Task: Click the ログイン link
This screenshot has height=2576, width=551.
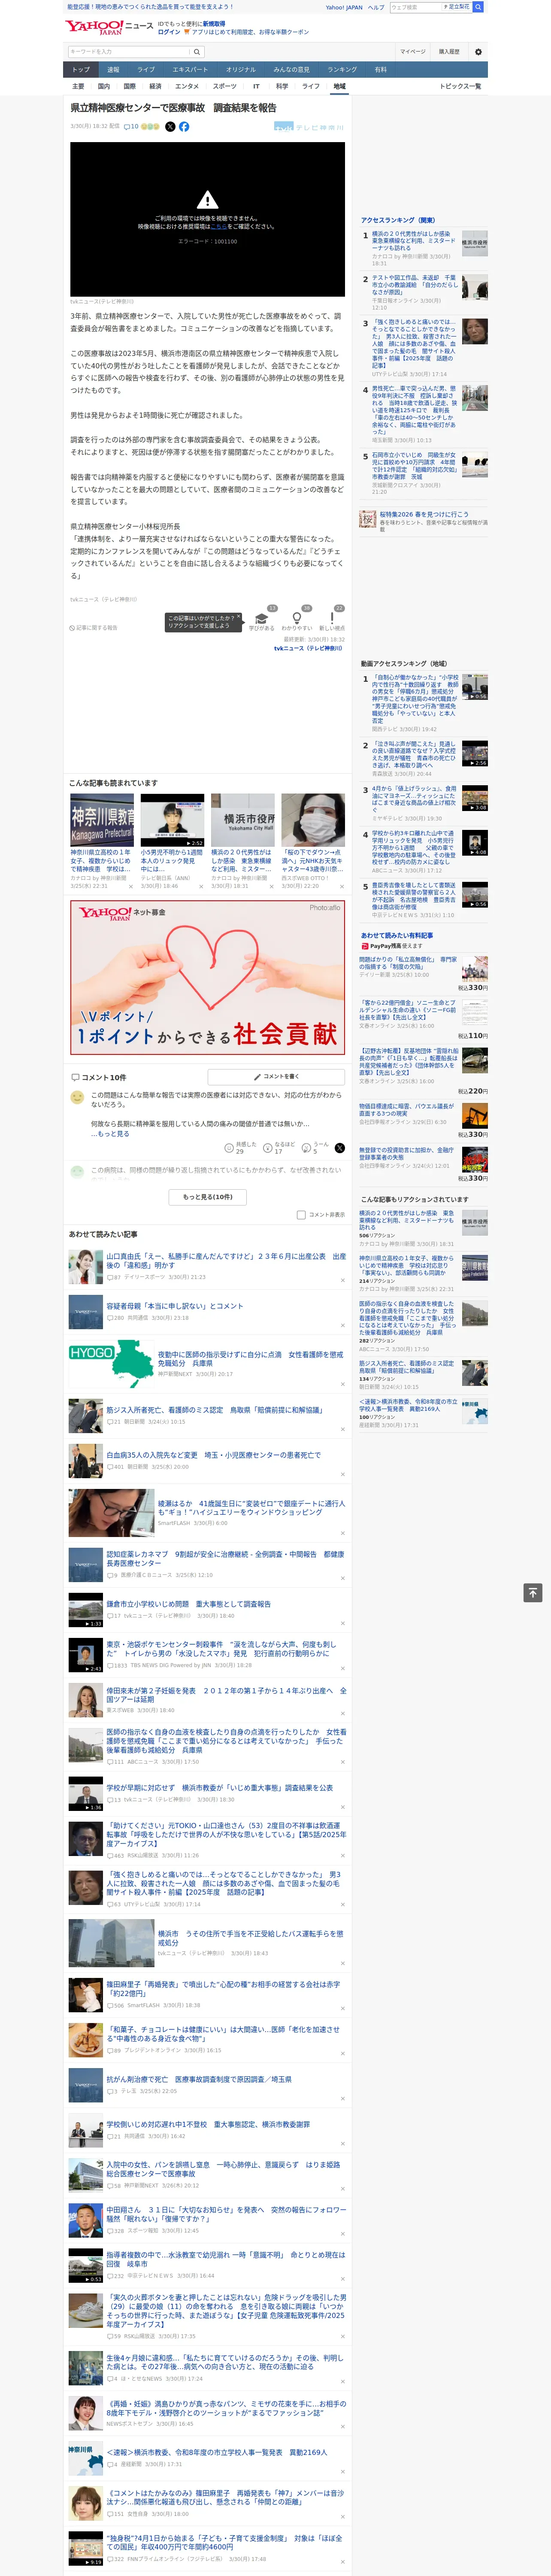Action: point(169,32)
